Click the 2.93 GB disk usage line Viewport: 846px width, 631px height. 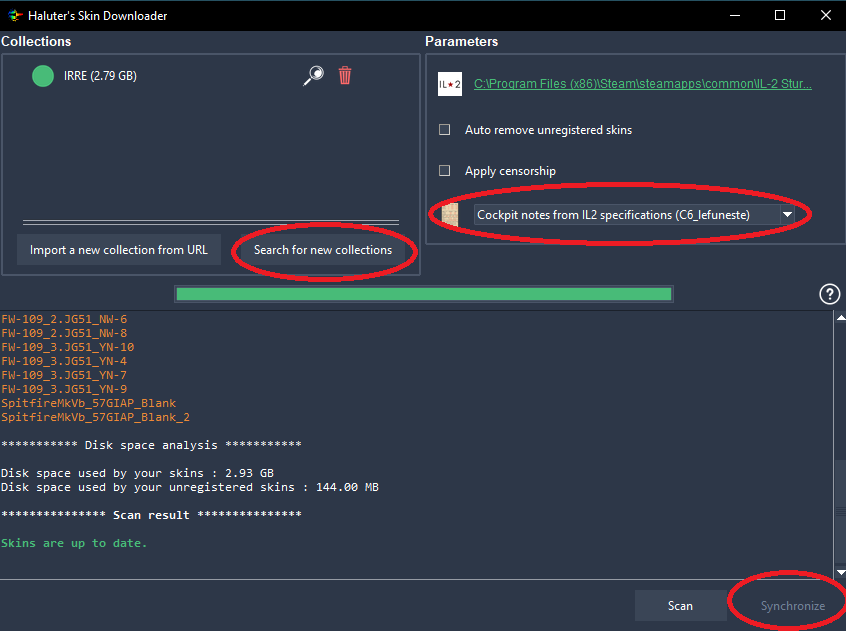(137, 473)
